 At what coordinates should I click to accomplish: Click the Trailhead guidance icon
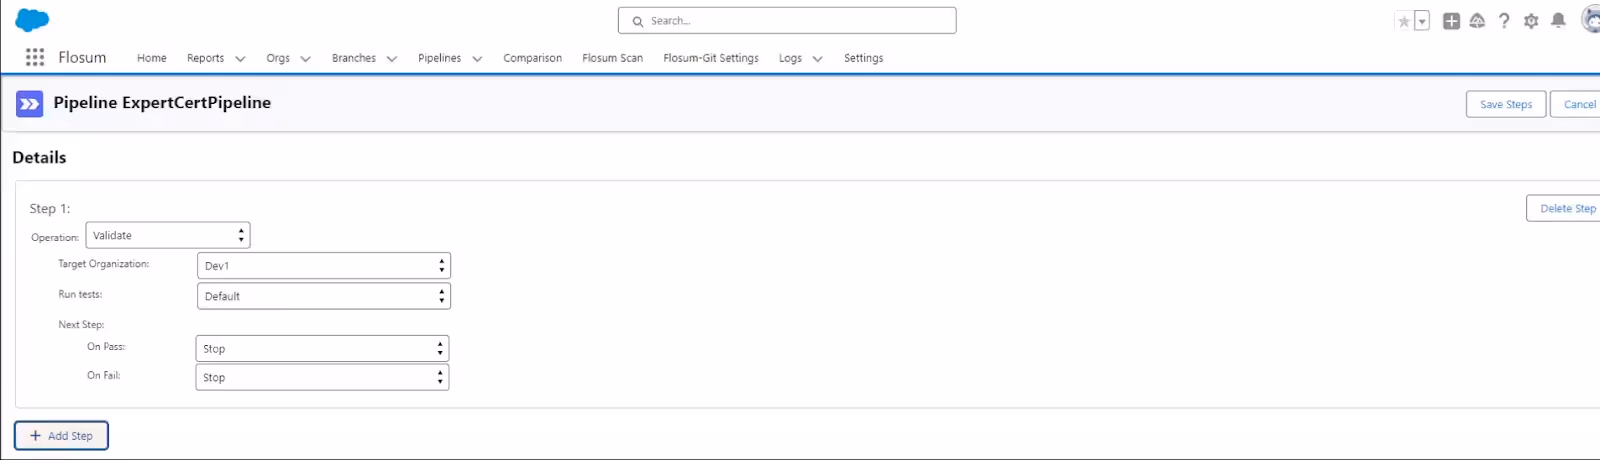pyautogui.click(x=1477, y=21)
